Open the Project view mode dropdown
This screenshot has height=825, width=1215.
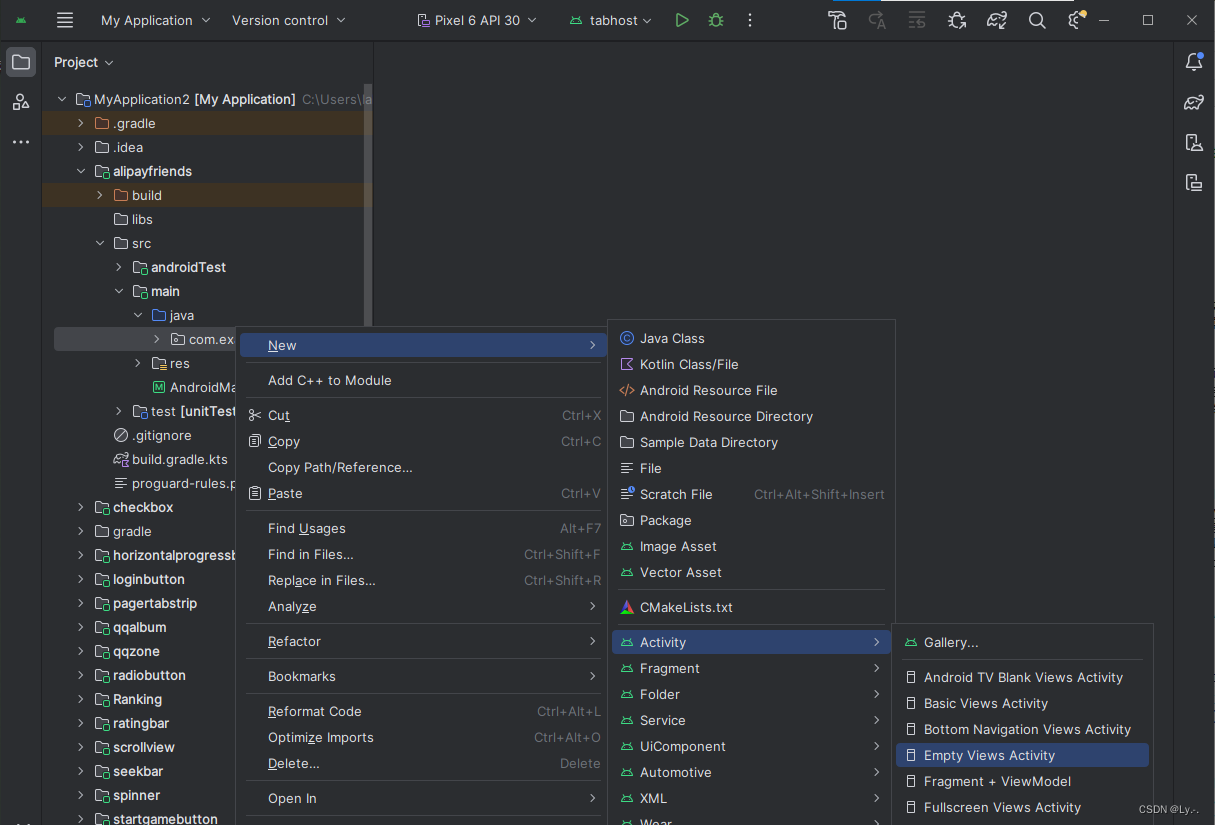click(84, 62)
